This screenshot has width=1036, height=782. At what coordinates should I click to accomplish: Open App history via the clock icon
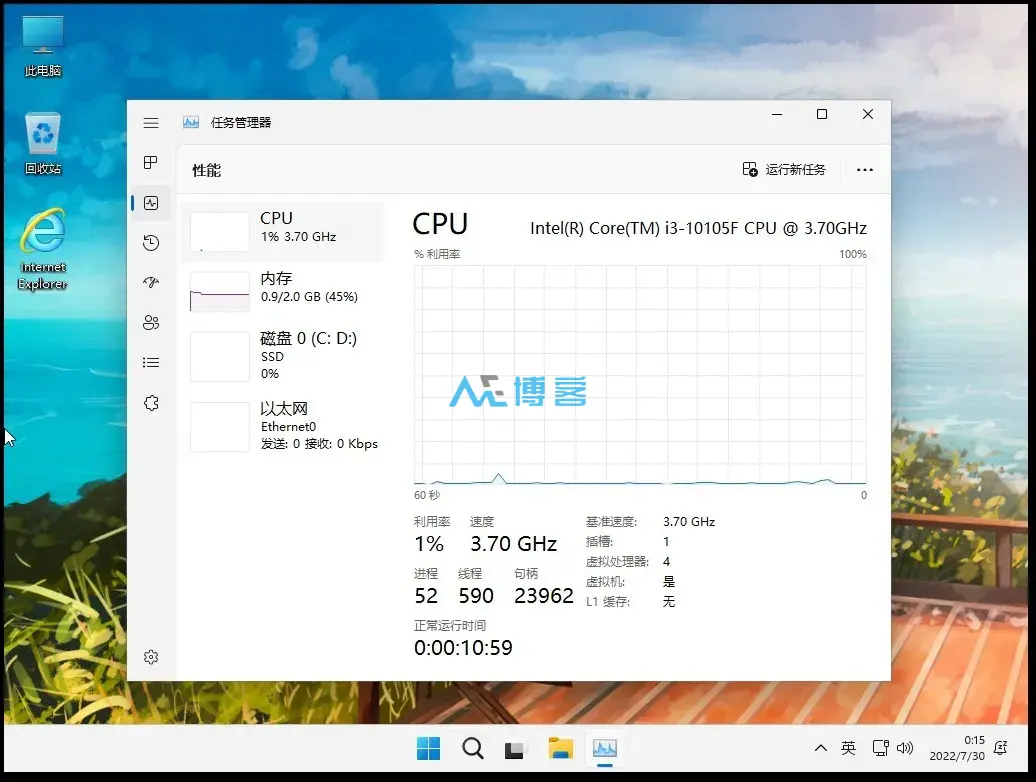tap(151, 242)
